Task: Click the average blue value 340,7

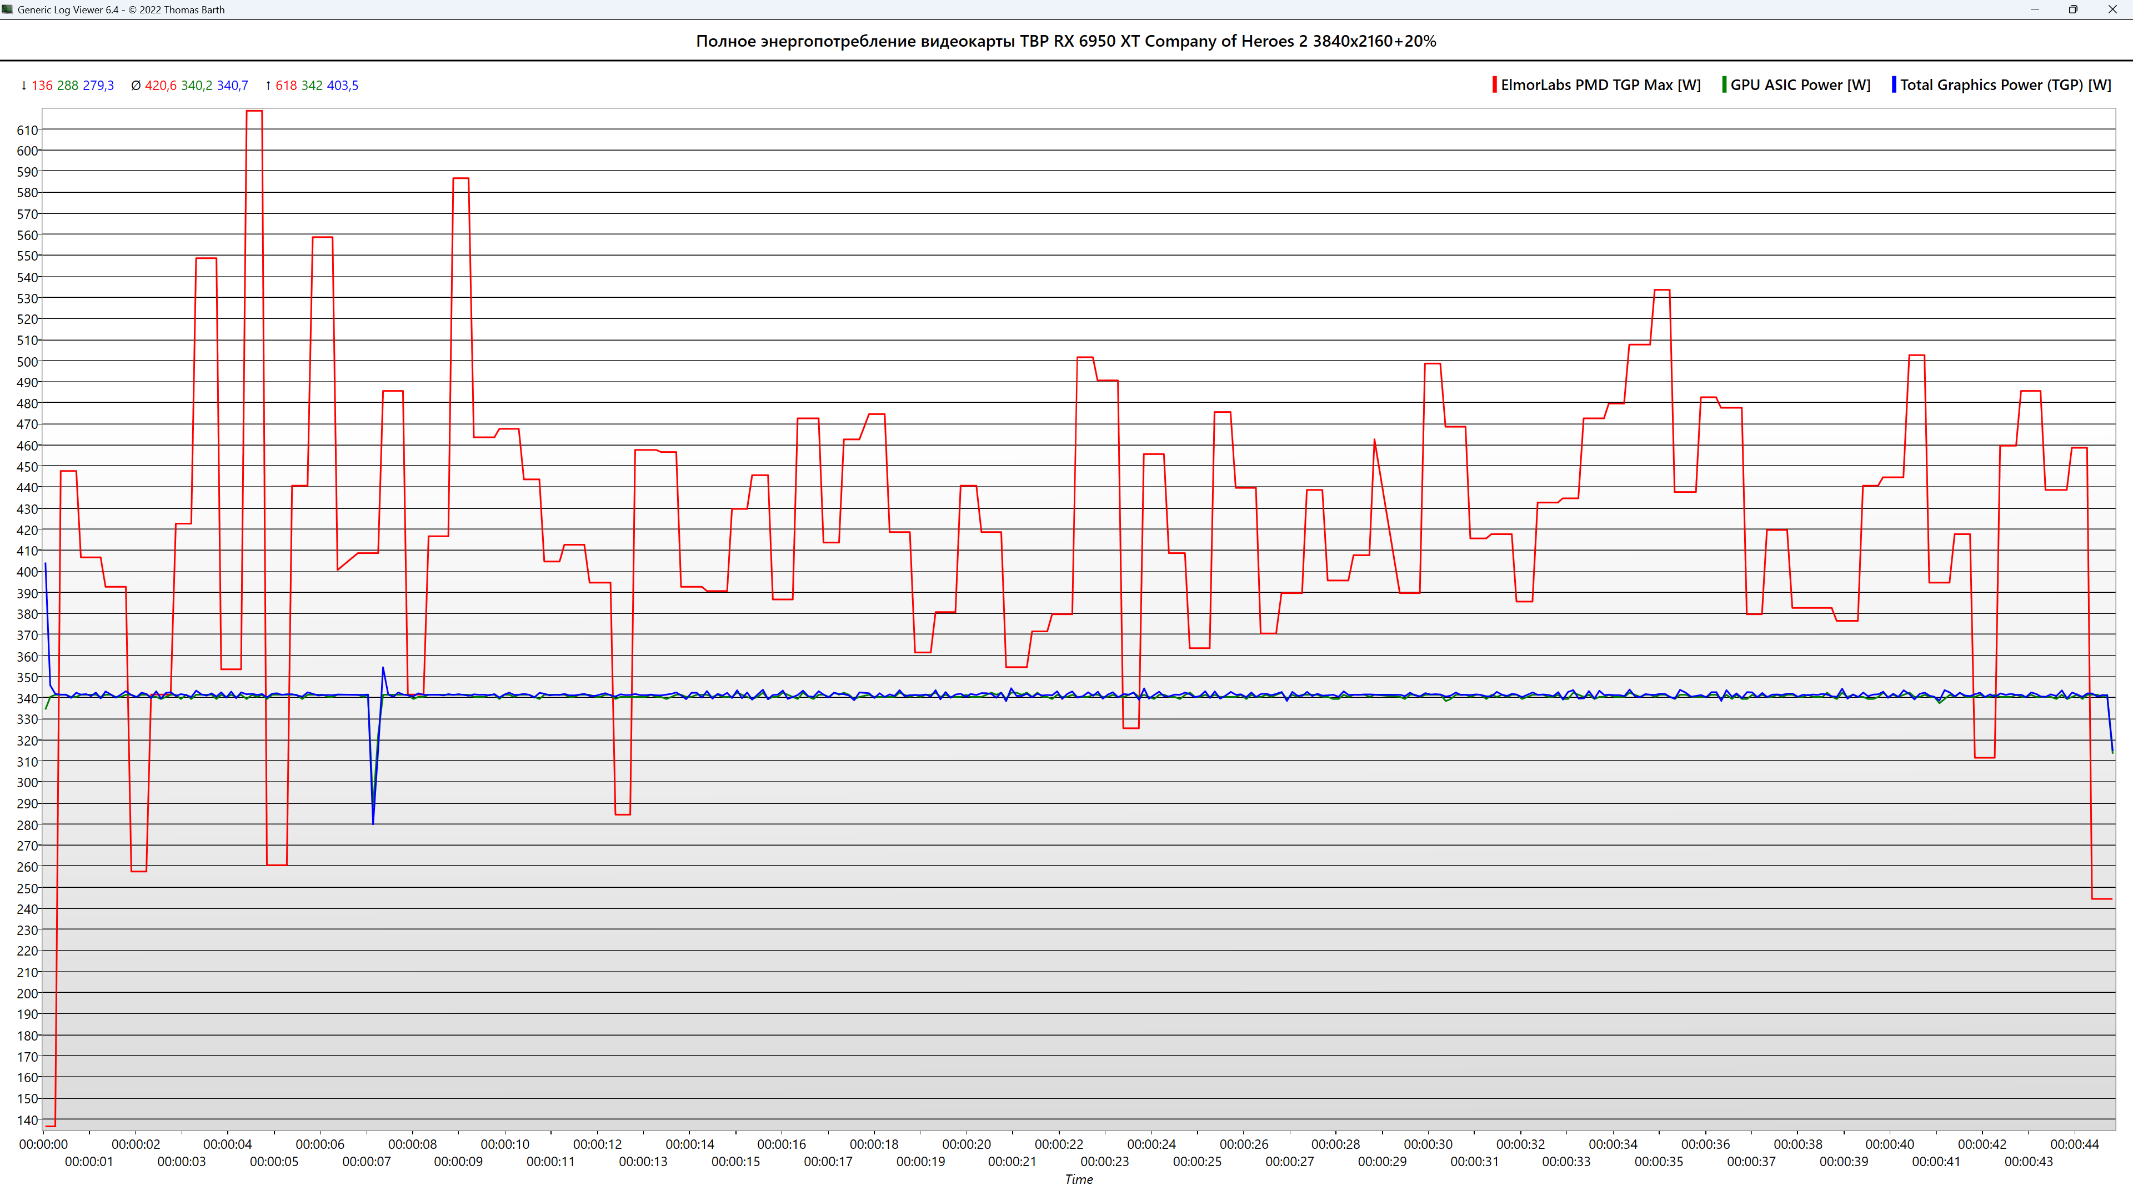Action: click(x=232, y=85)
